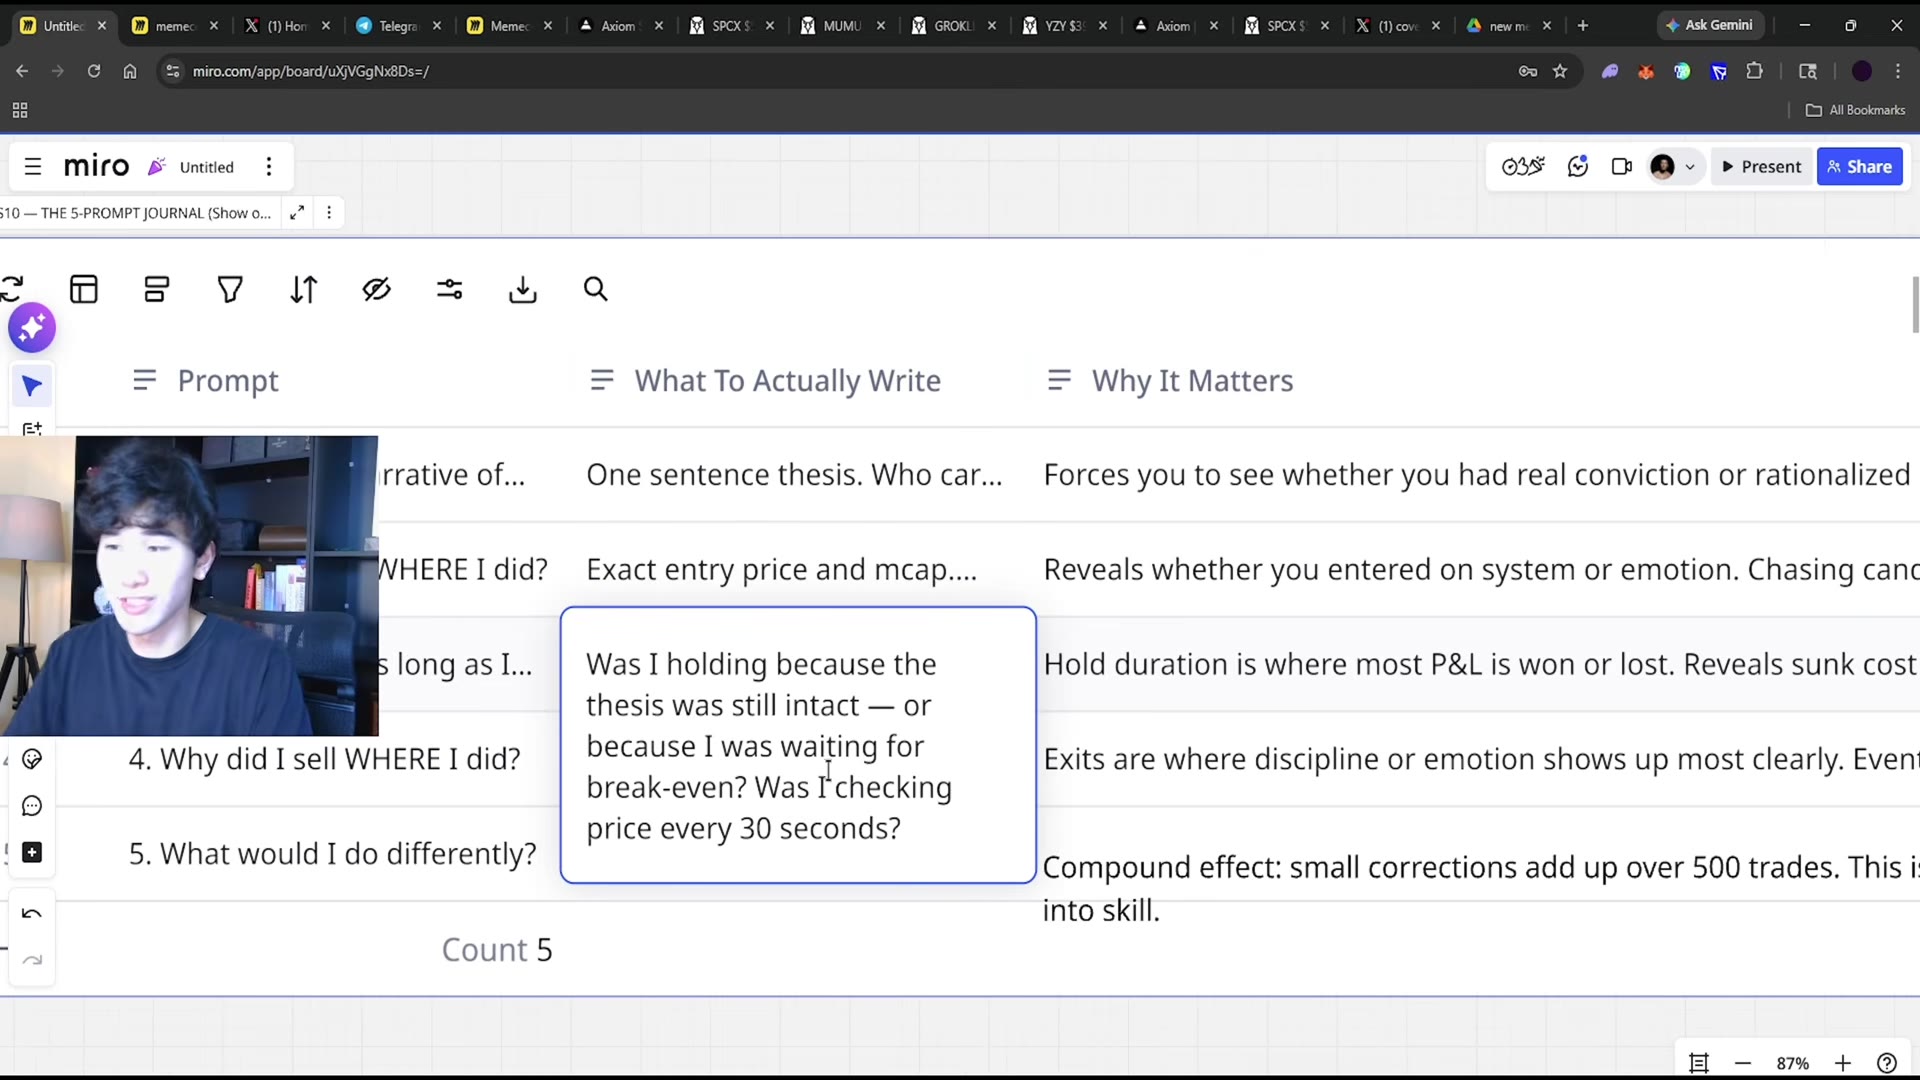Download the table via export icon
This screenshot has width=1920, height=1080.
point(523,290)
